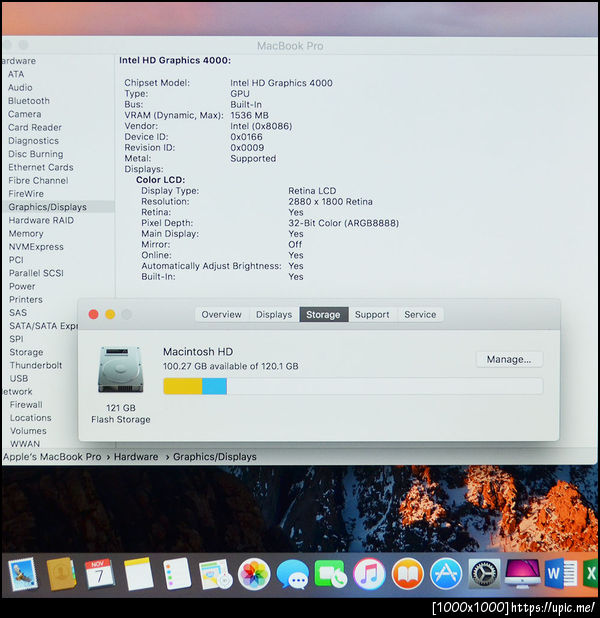This screenshot has height=618, width=600.
Task: Select Fibre Channel in the sidebar
Action: coord(38,181)
